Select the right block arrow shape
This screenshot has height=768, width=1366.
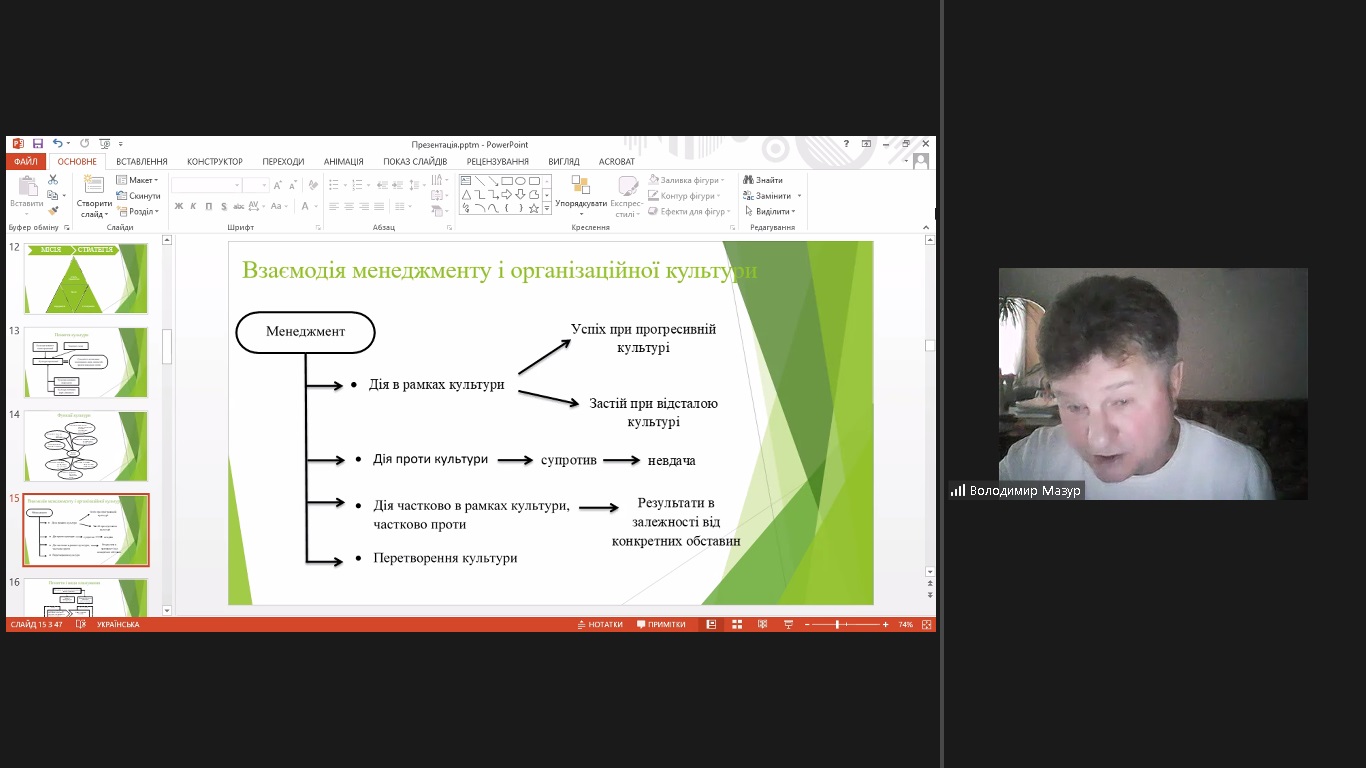point(507,194)
